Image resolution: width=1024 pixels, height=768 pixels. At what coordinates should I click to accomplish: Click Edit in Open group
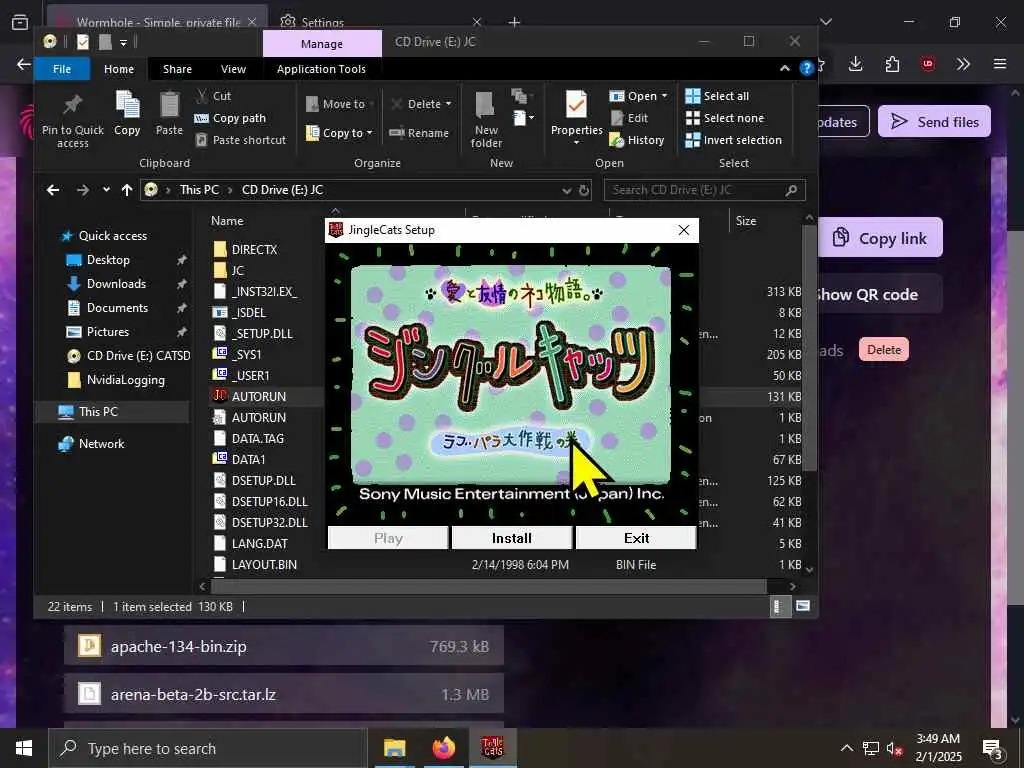(630, 118)
